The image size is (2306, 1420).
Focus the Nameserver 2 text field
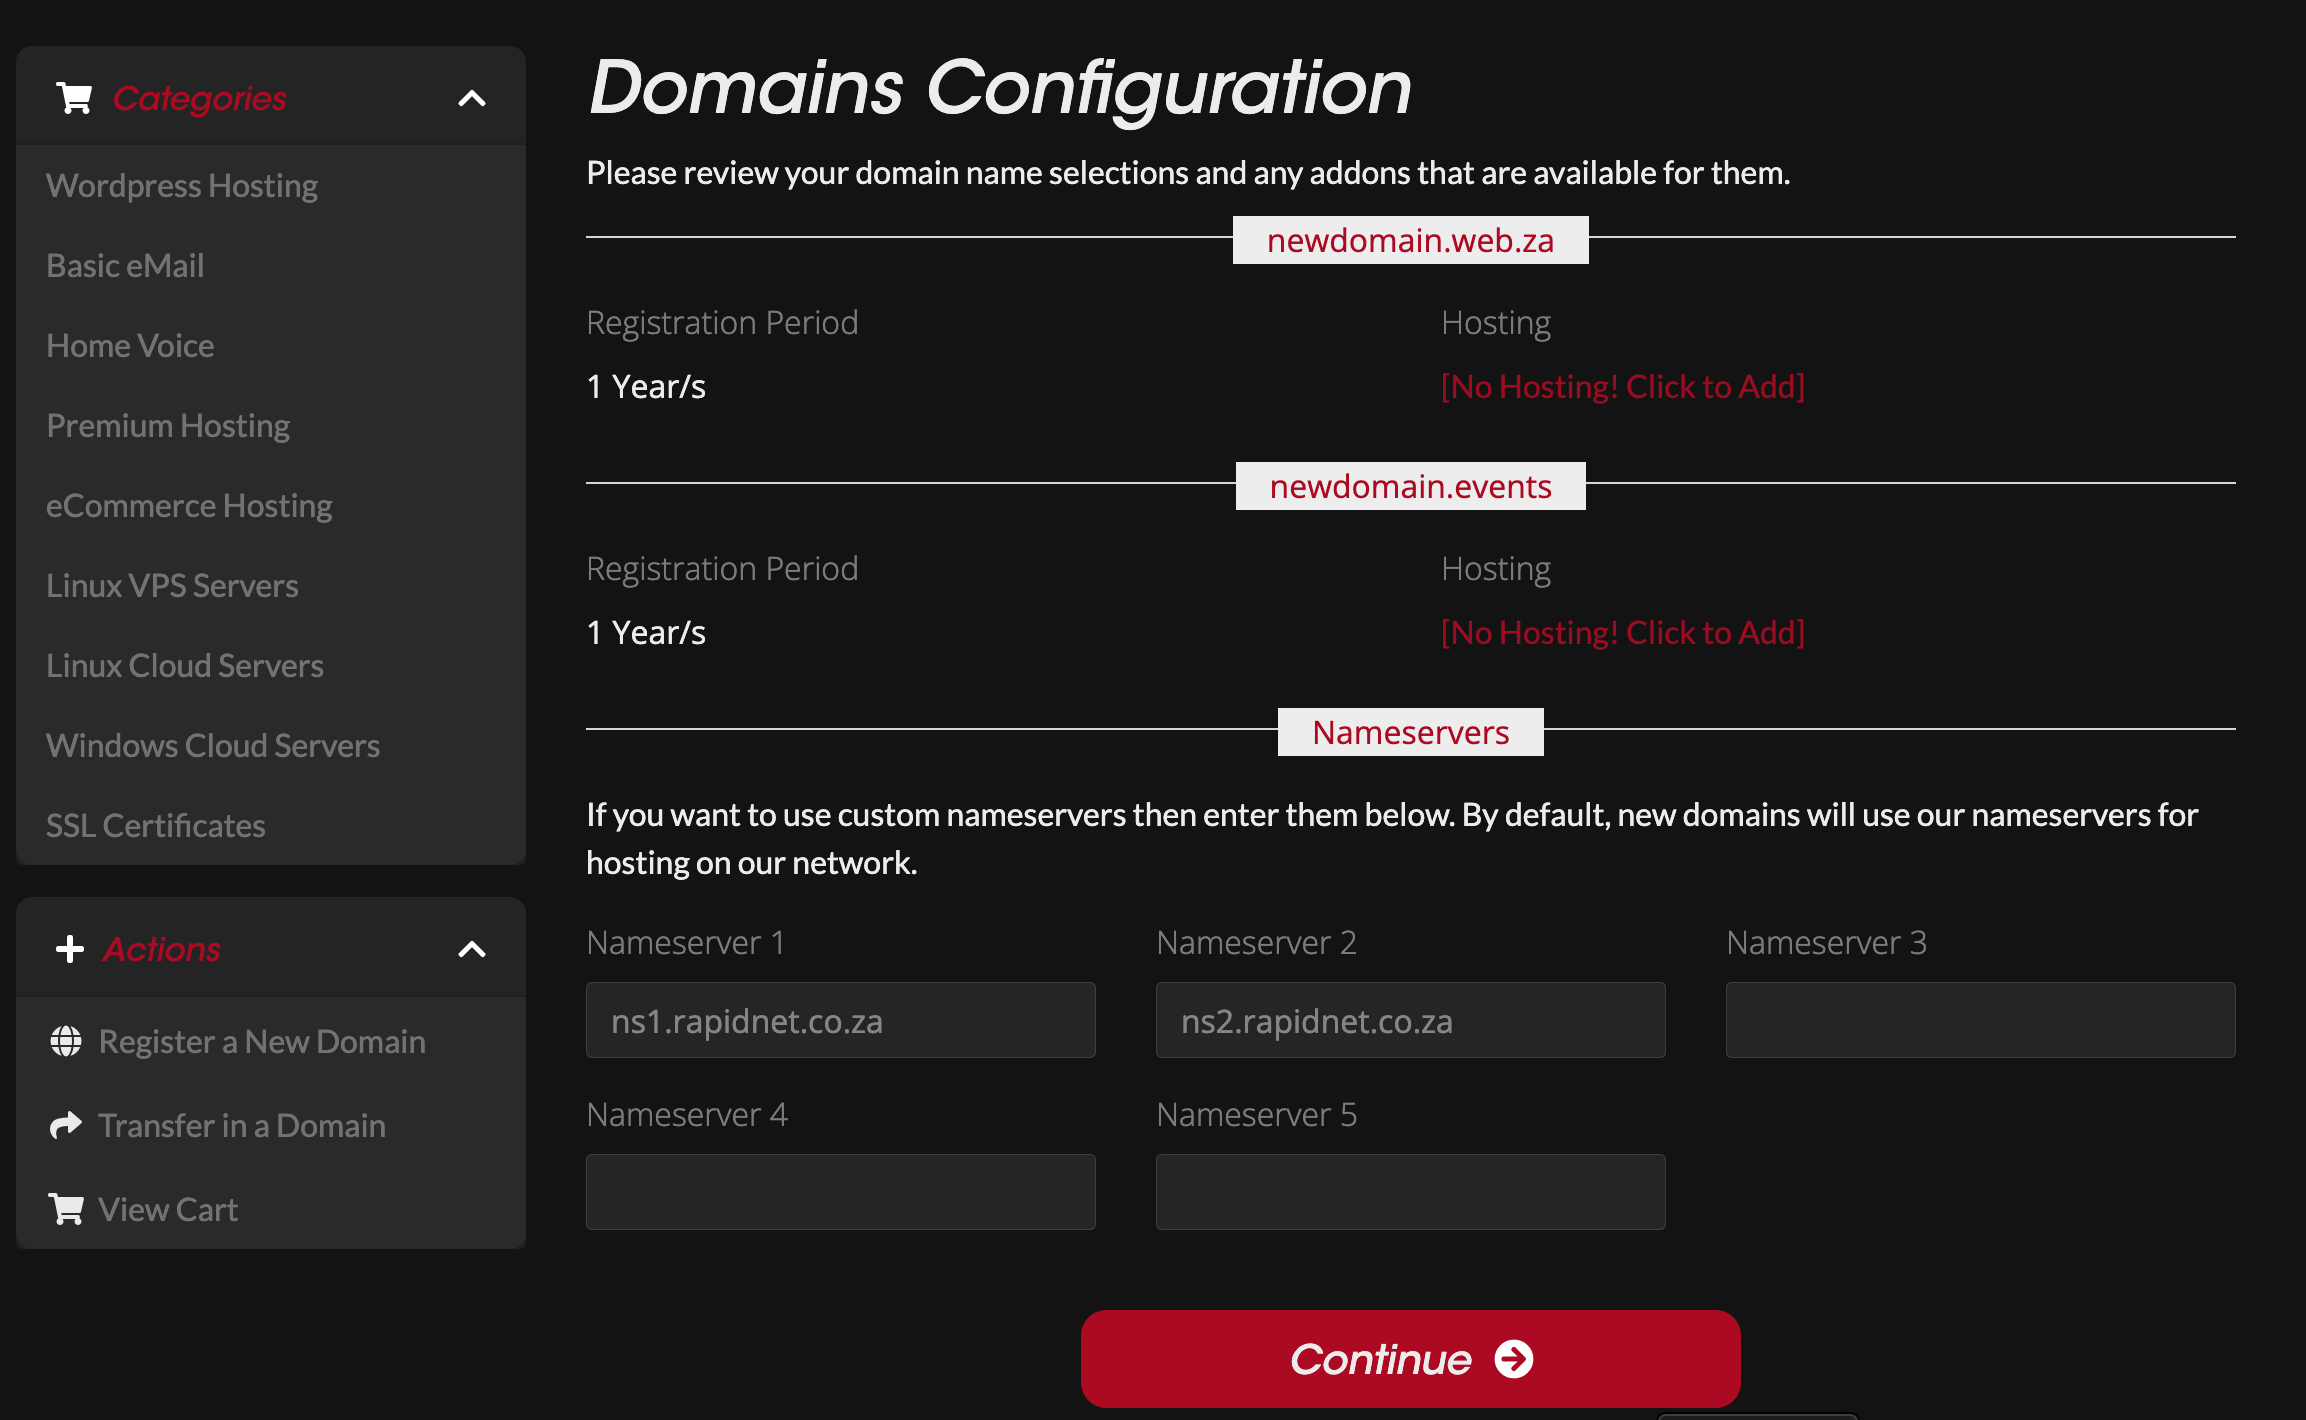point(1410,1020)
